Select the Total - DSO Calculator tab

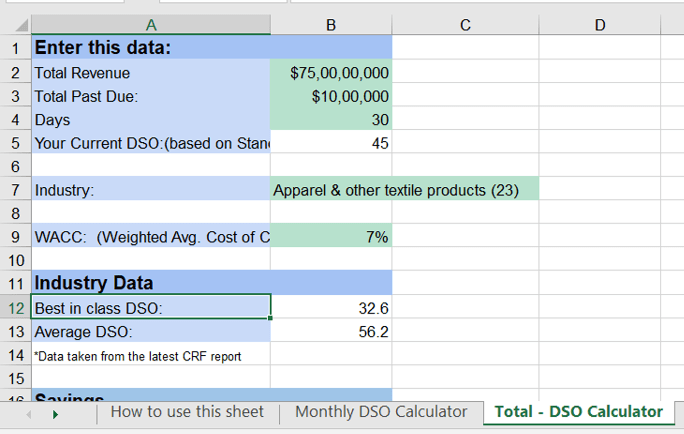[x=578, y=412]
